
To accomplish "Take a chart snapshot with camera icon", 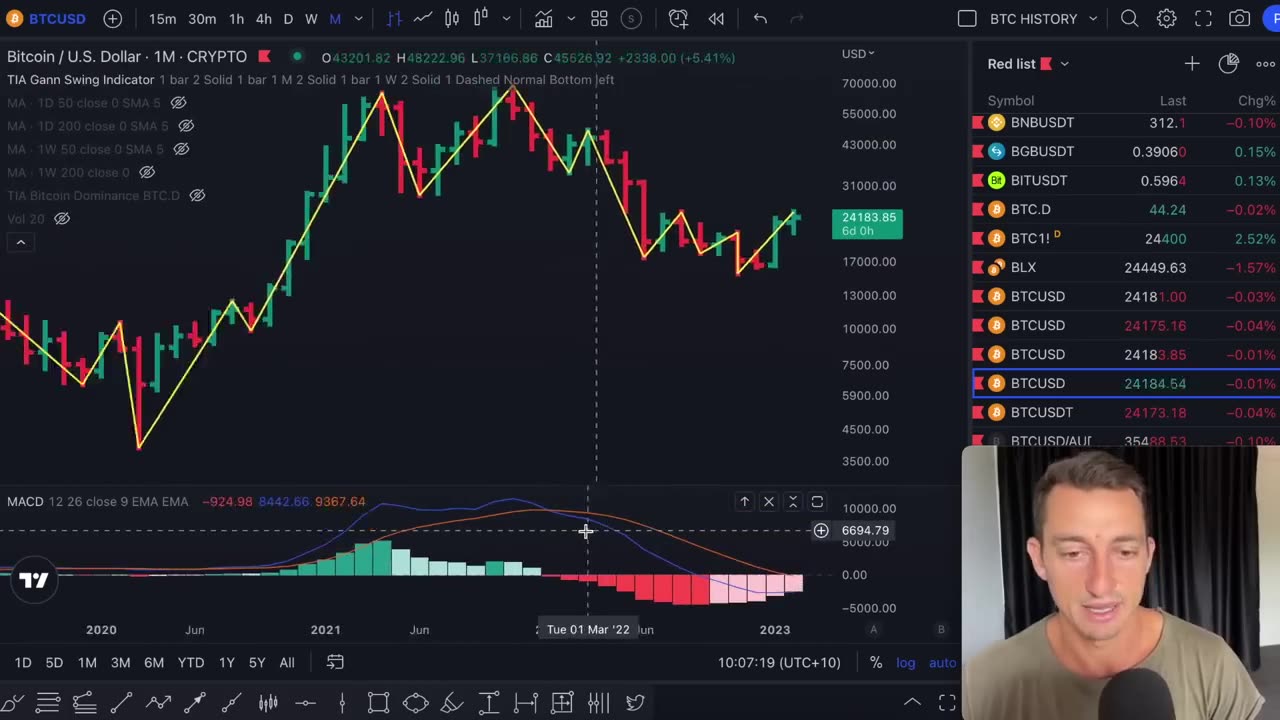I will click(1239, 18).
